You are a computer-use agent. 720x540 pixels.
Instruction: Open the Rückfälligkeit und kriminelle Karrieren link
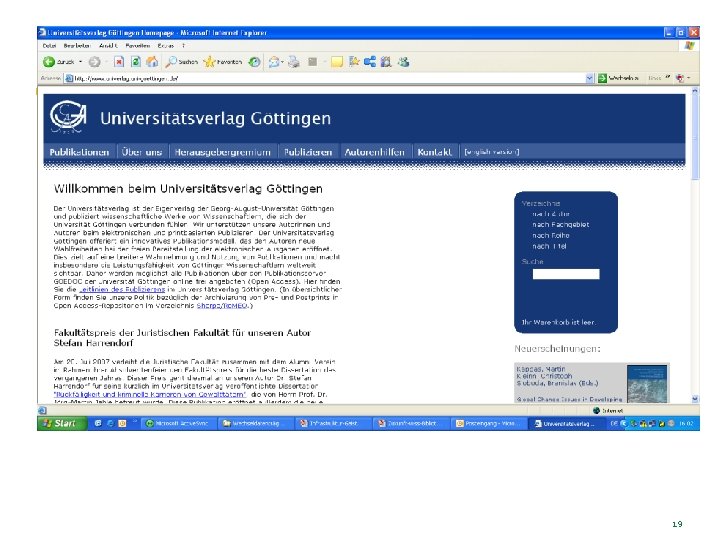click(150, 394)
